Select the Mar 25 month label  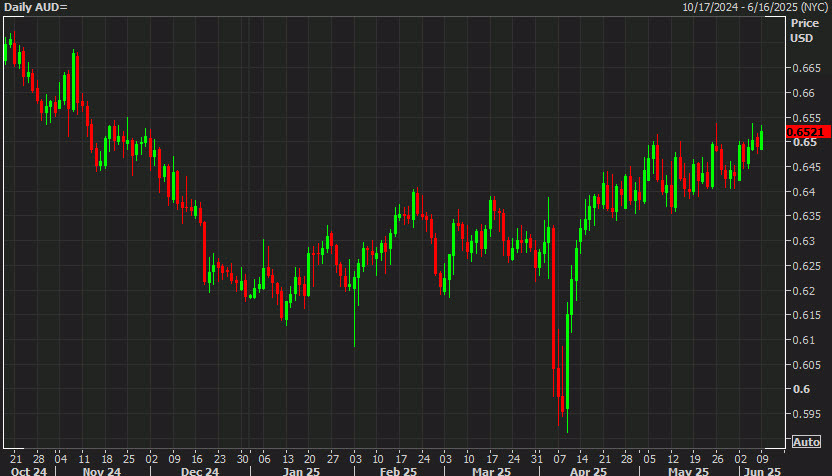(491, 470)
